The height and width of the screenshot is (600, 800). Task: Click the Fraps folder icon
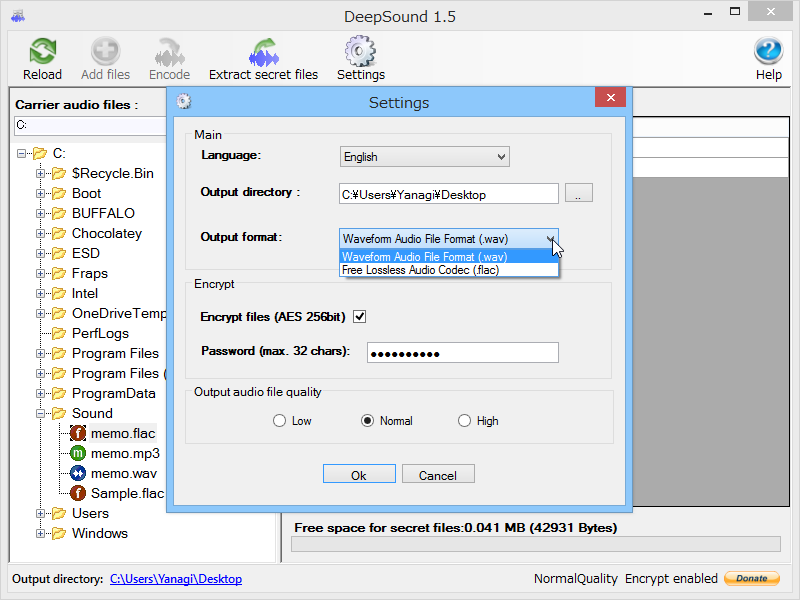pyautogui.click(x=59, y=273)
